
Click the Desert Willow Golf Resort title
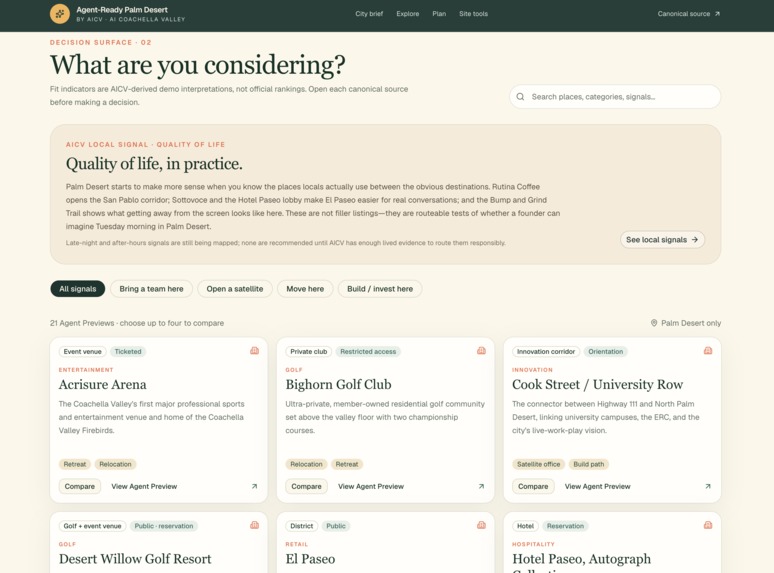pyautogui.click(x=135, y=559)
